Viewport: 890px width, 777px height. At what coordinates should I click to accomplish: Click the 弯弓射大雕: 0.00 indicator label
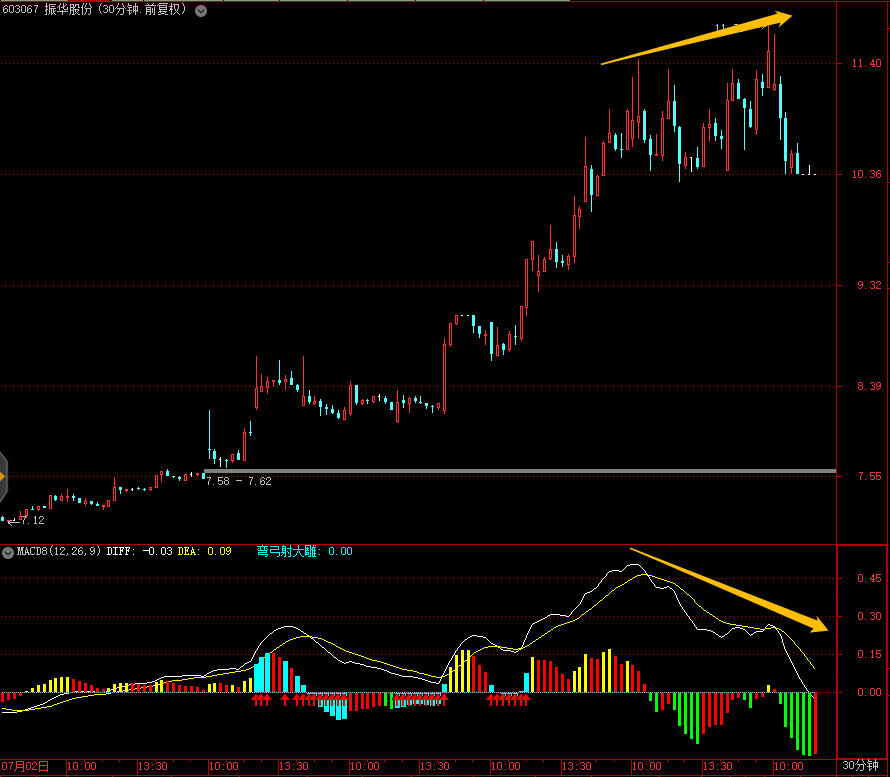305,551
